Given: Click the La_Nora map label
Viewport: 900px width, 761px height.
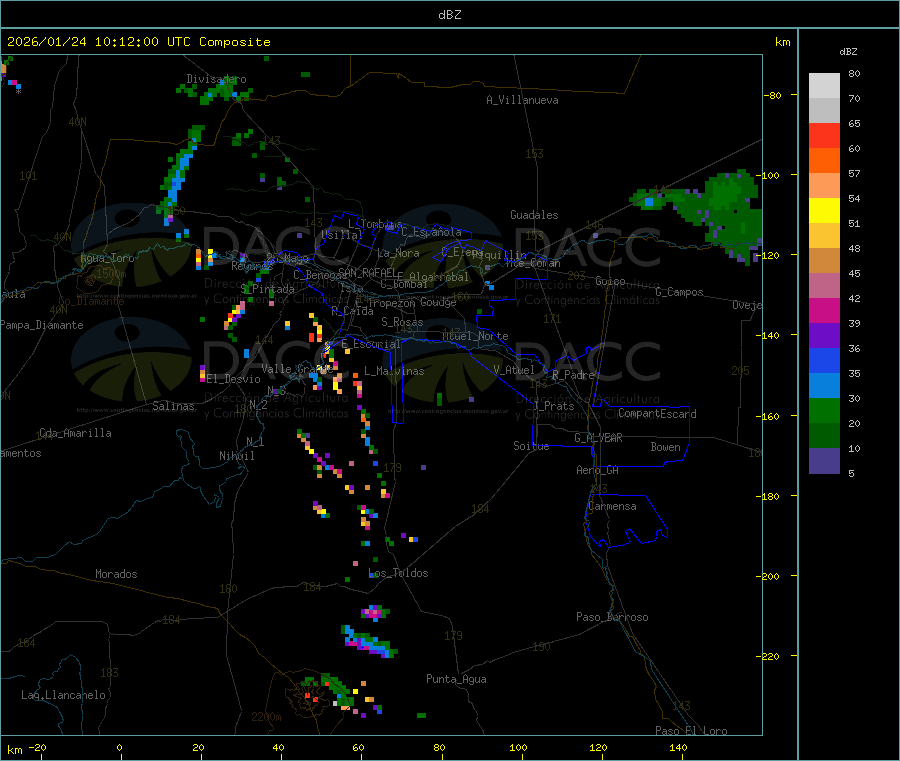Looking at the screenshot, I should (398, 253).
